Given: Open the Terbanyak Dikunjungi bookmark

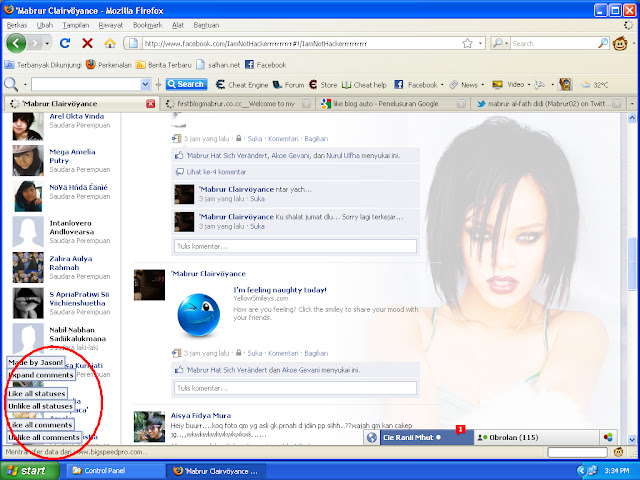Looking at the screenshot, I should point(43,65).
